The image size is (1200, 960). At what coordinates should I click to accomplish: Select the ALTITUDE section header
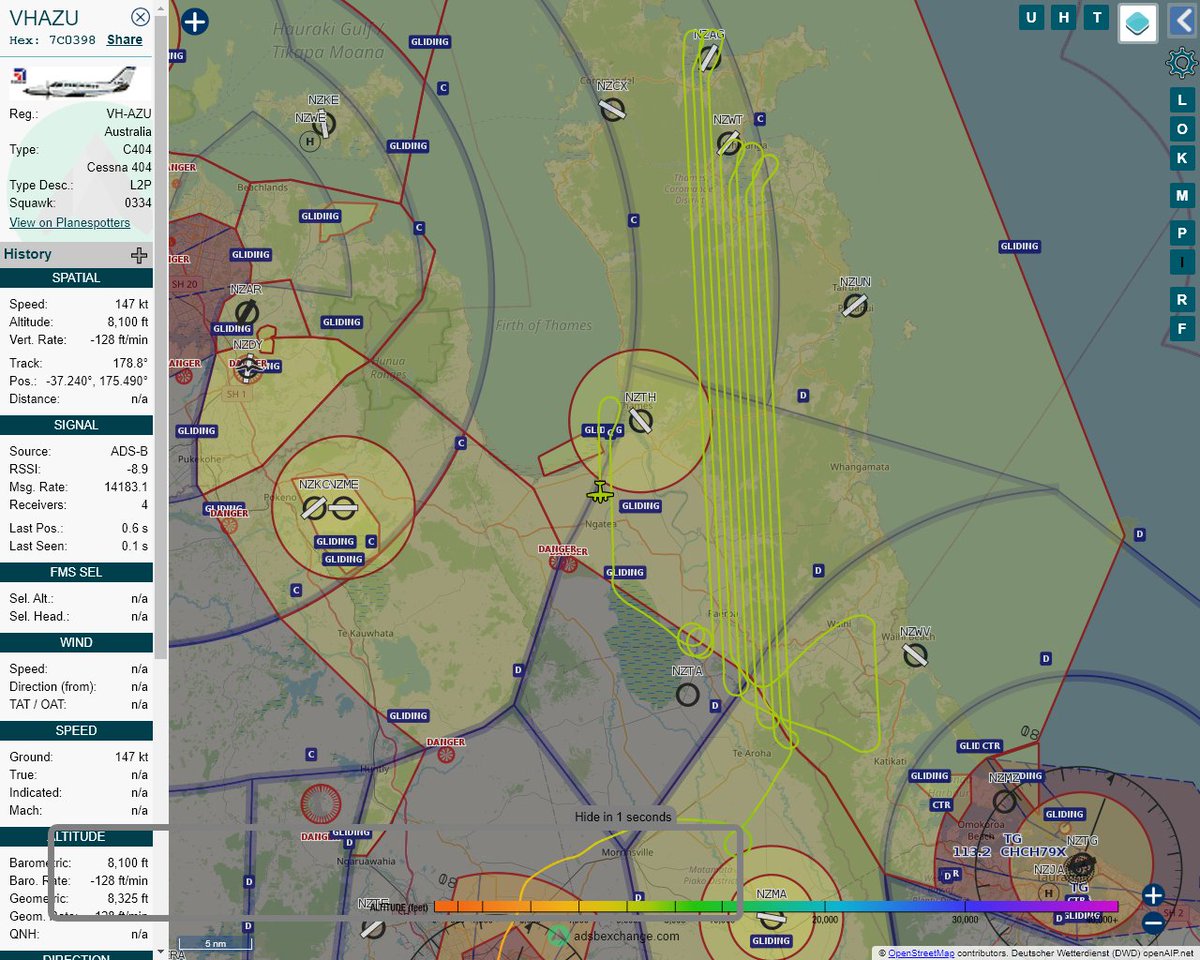[76, 836]
